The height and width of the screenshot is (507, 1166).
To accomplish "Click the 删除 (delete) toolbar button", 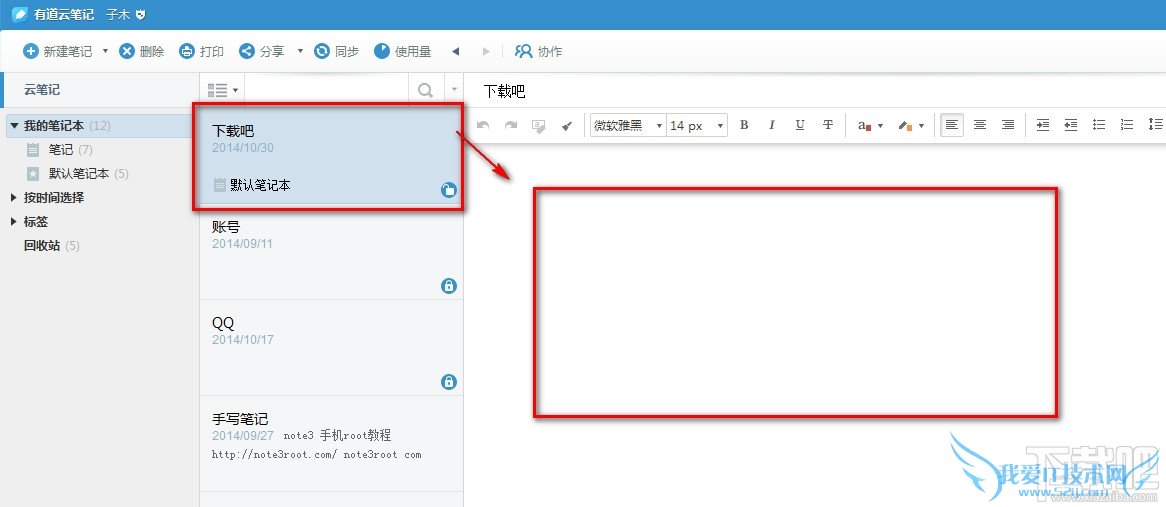I will (x=142, y=51).
